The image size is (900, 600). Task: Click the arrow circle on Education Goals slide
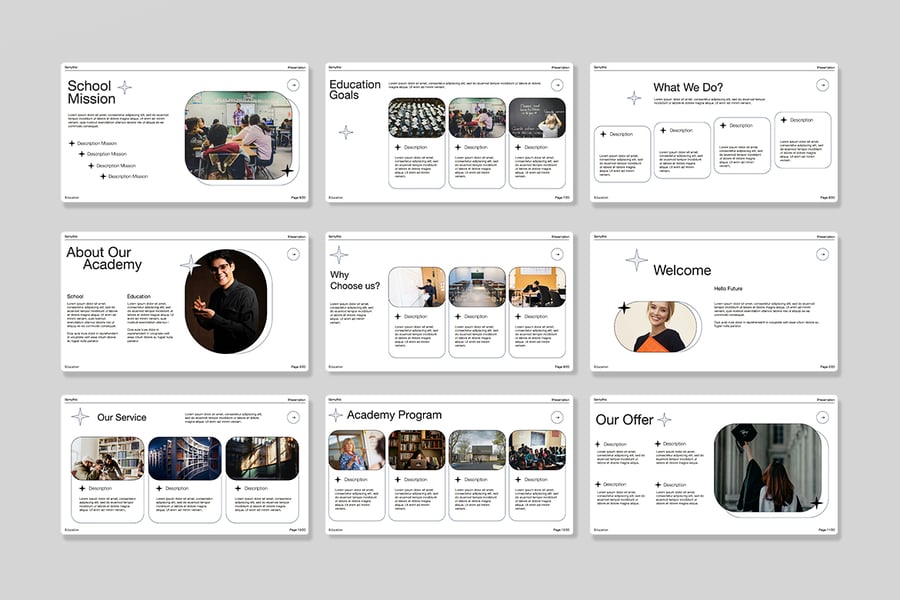pyautogui.click(x=557, y=85)
